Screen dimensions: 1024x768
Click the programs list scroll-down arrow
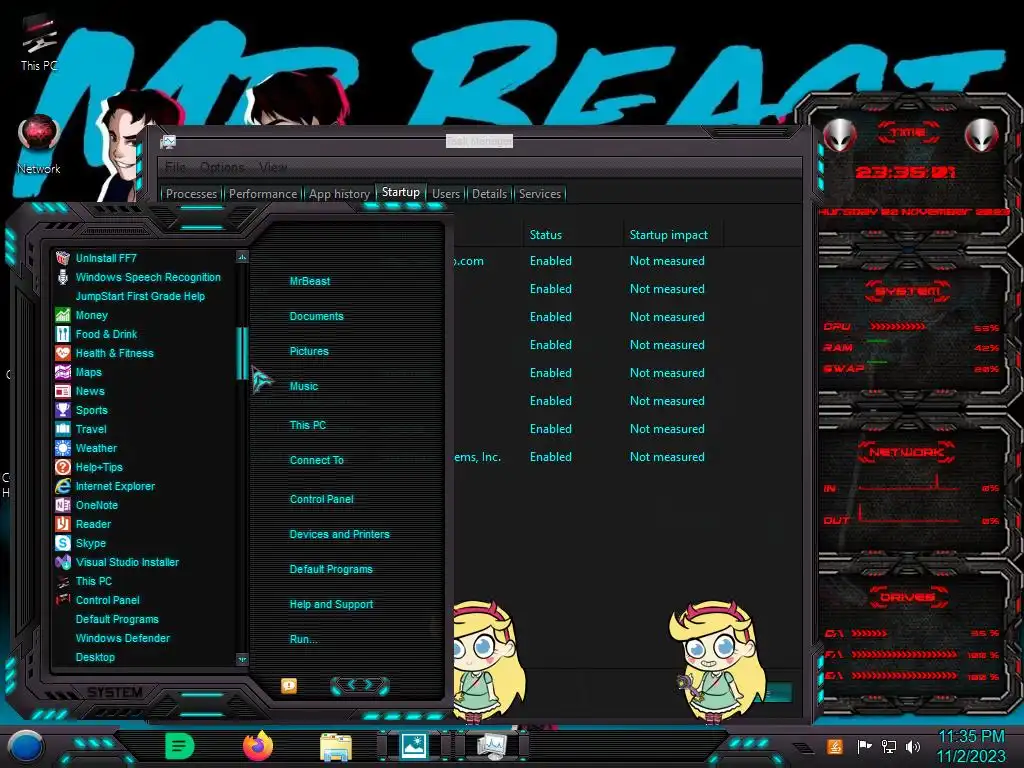pos(242,659)
